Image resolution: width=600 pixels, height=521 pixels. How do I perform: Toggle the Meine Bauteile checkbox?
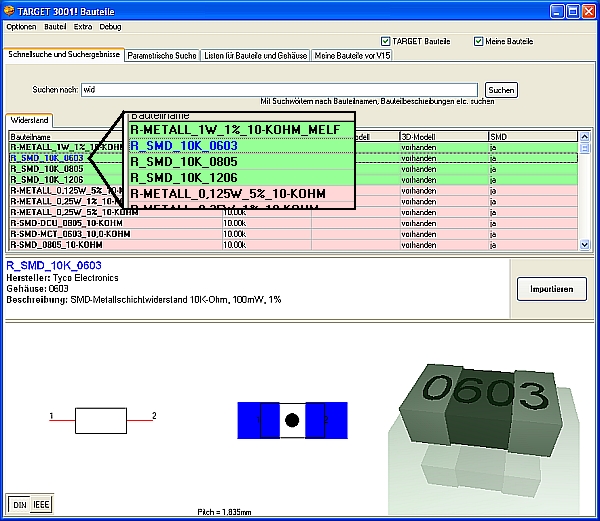478,41
